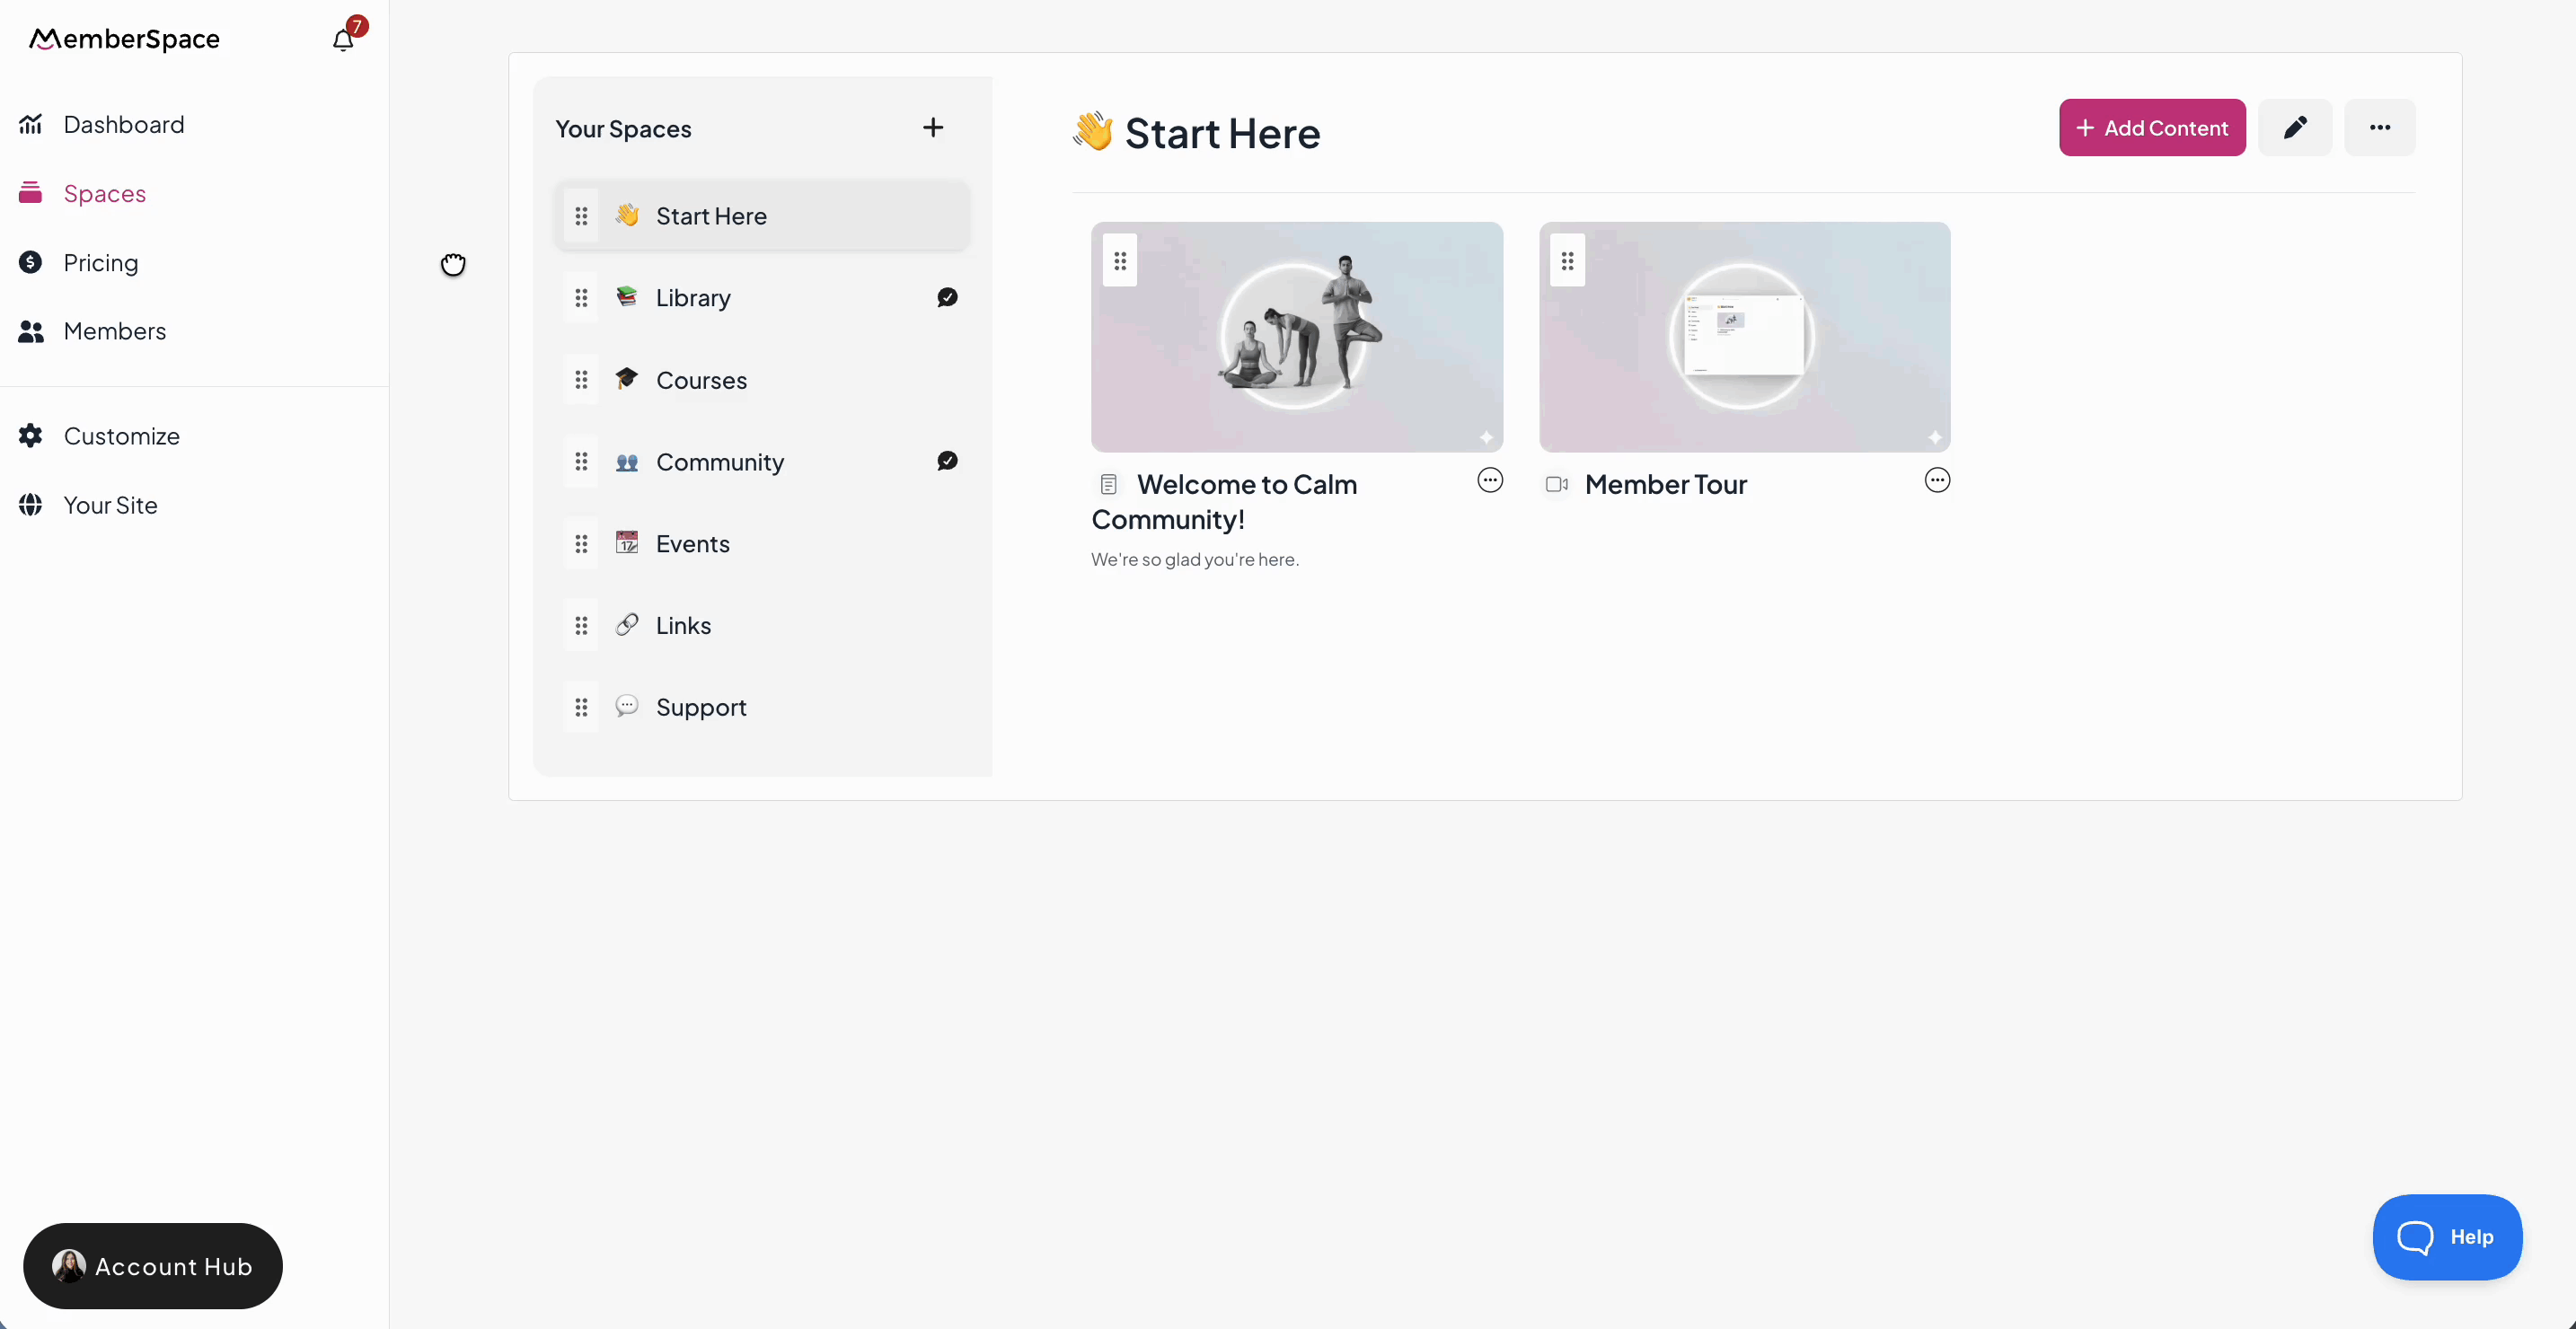Open the Account Hub
The height and width of the screenshot is (1329, 2576).
(153, 1266)
